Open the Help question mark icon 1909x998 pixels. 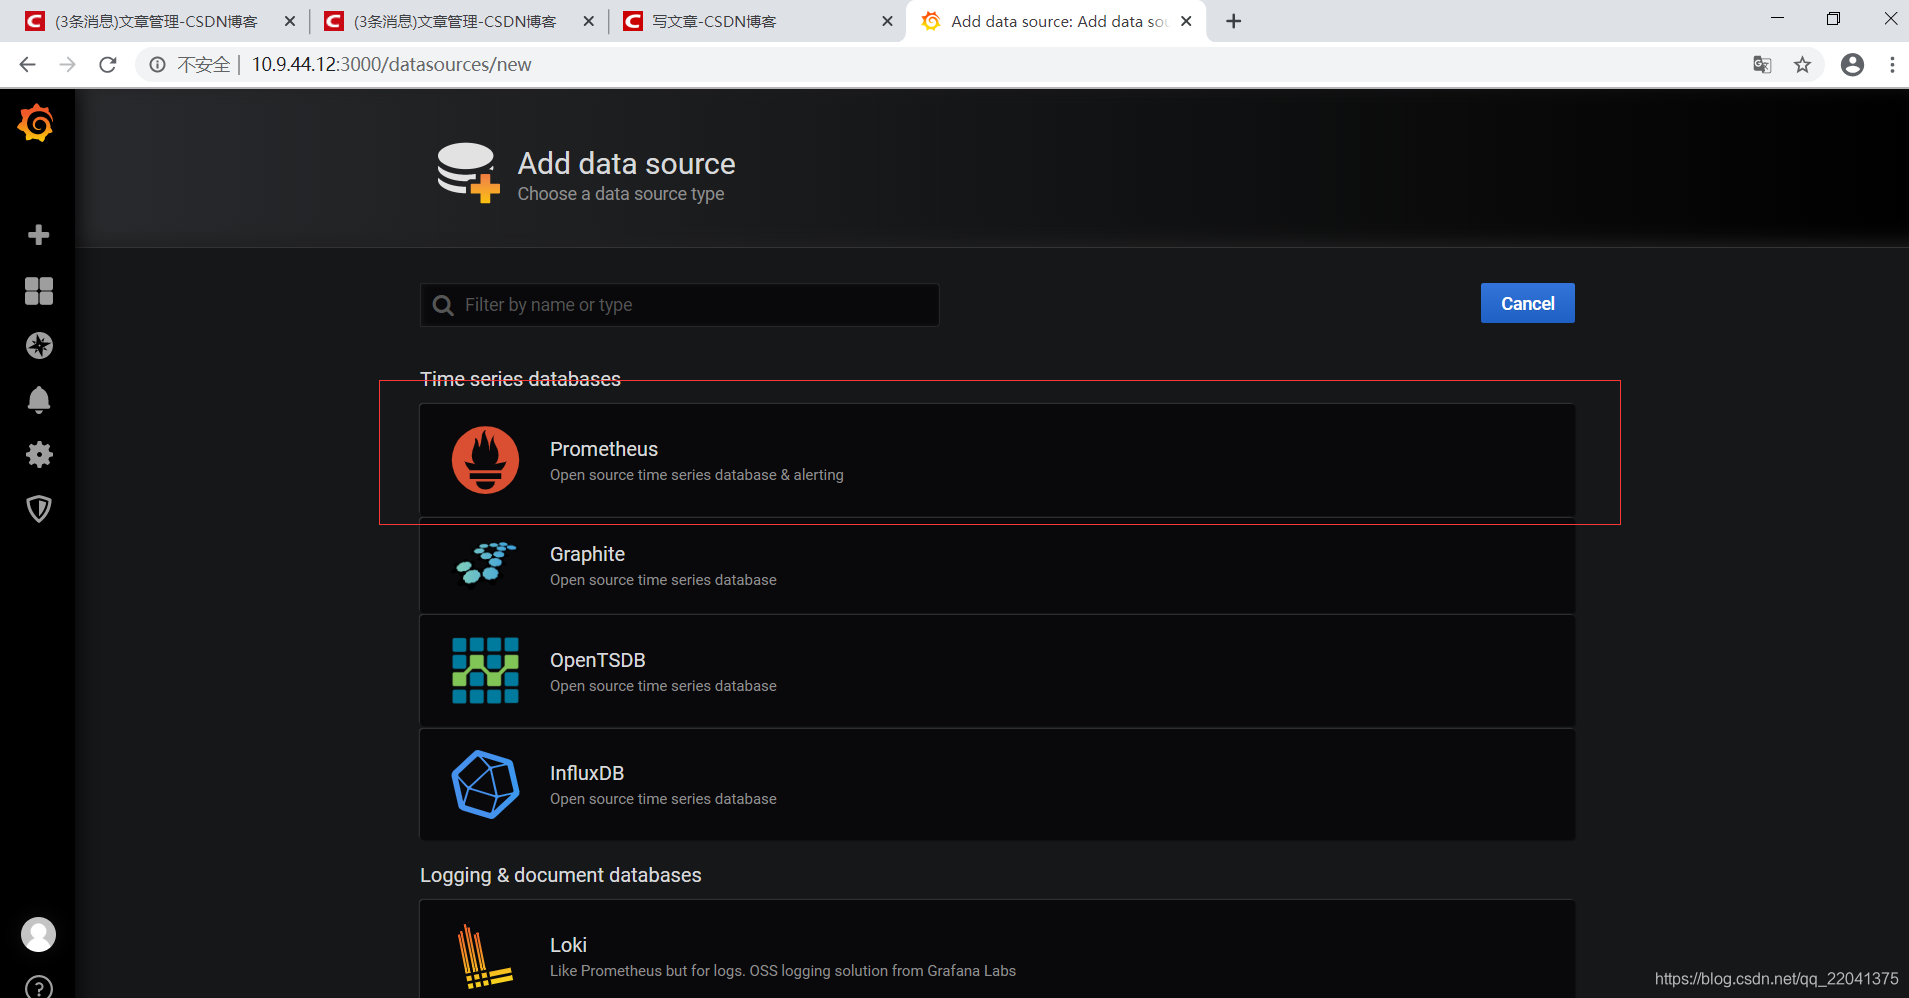click(x=39, y=988)
